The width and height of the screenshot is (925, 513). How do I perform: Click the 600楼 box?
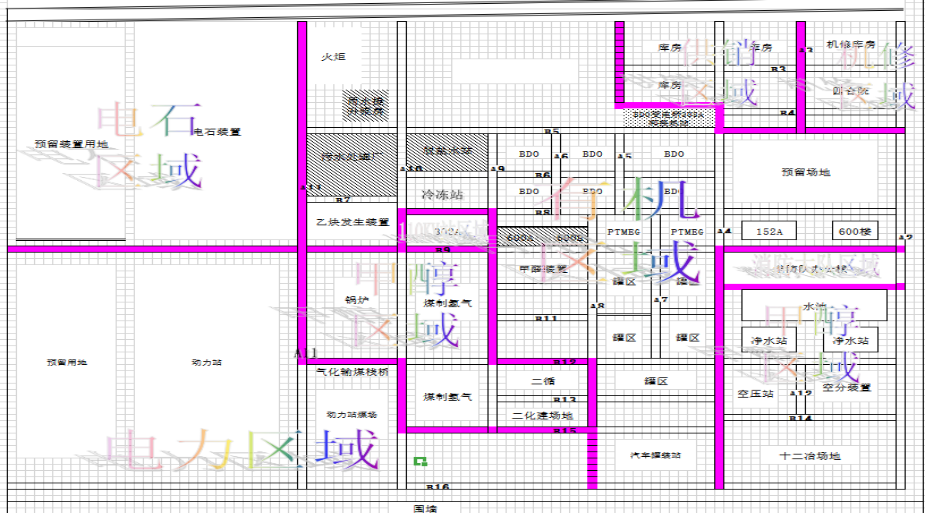855,231
